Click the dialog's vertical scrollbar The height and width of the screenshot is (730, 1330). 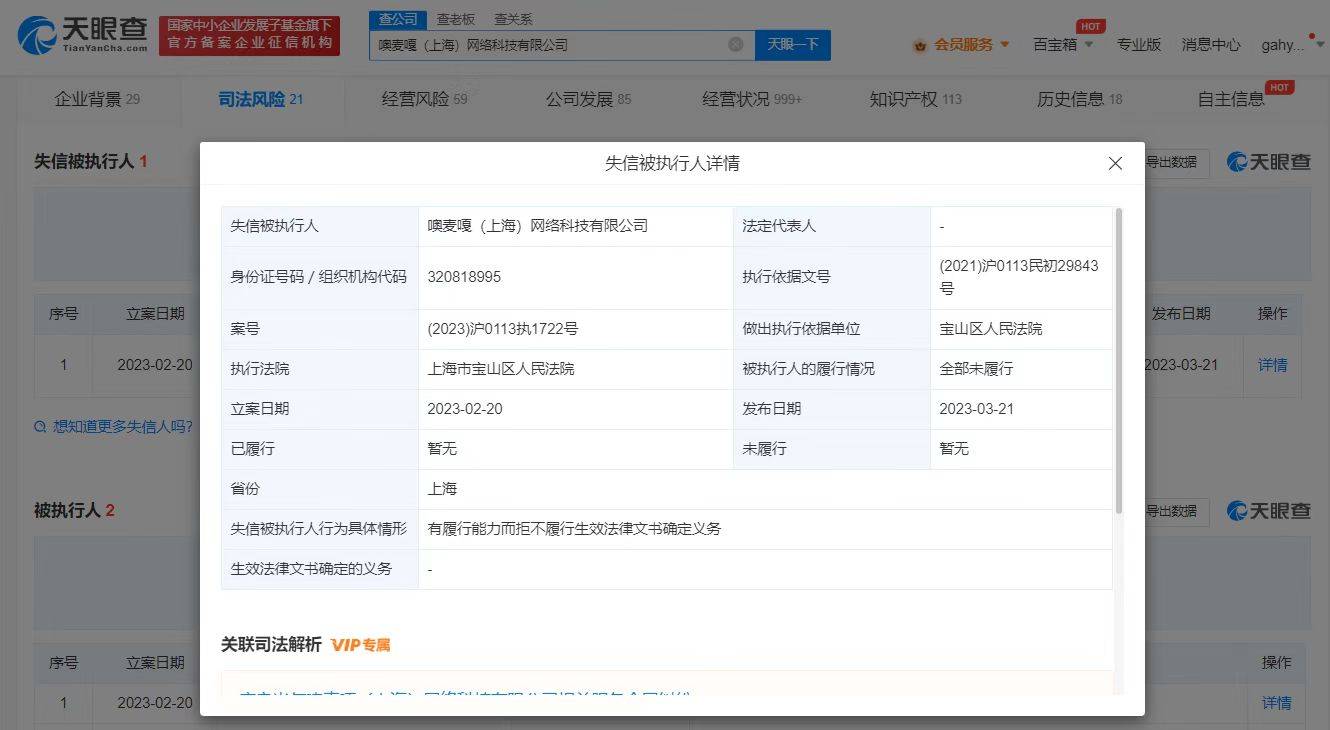click(1118, 360)
